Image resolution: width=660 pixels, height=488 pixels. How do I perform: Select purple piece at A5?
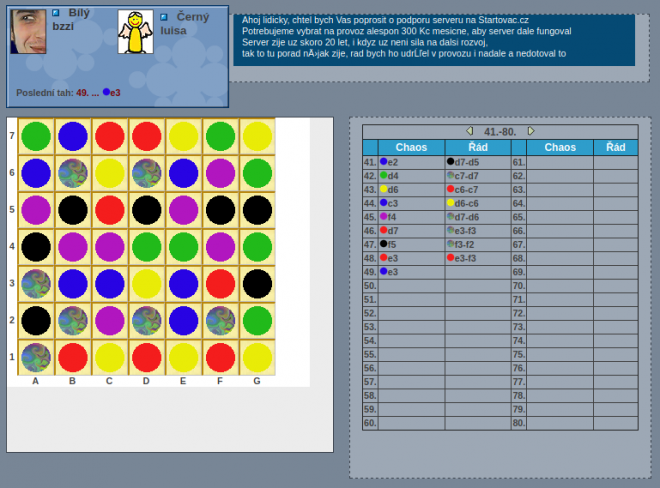pos(36,210)
